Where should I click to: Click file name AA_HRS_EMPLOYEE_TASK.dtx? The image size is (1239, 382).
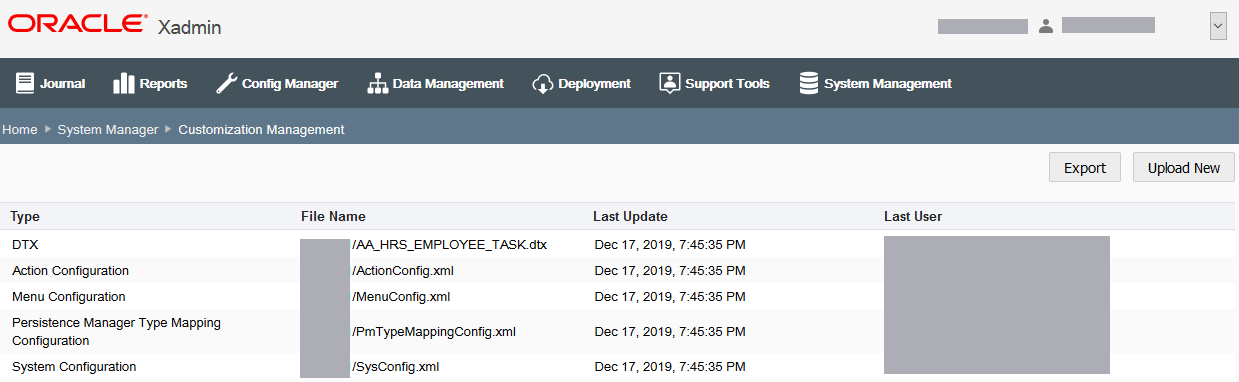coord(449,244)
